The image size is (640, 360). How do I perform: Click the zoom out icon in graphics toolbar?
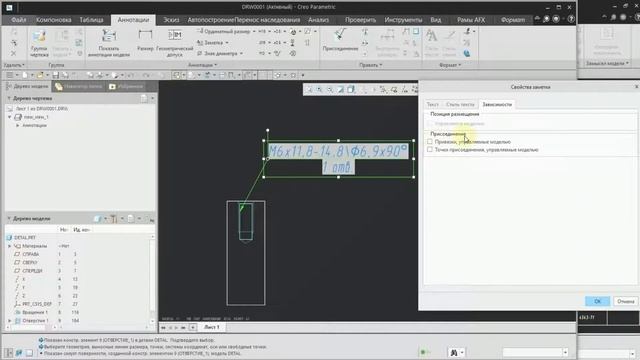pyautogui.click(x=330, y=89)
